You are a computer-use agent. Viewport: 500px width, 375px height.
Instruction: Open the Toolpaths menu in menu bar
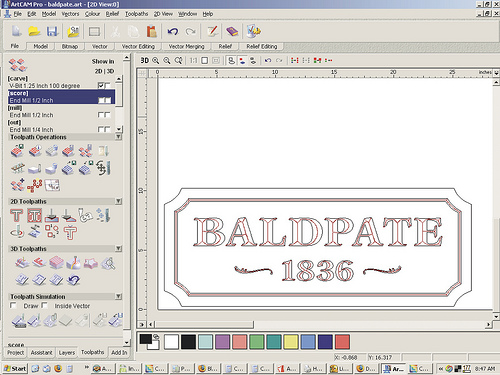point(137,14)
